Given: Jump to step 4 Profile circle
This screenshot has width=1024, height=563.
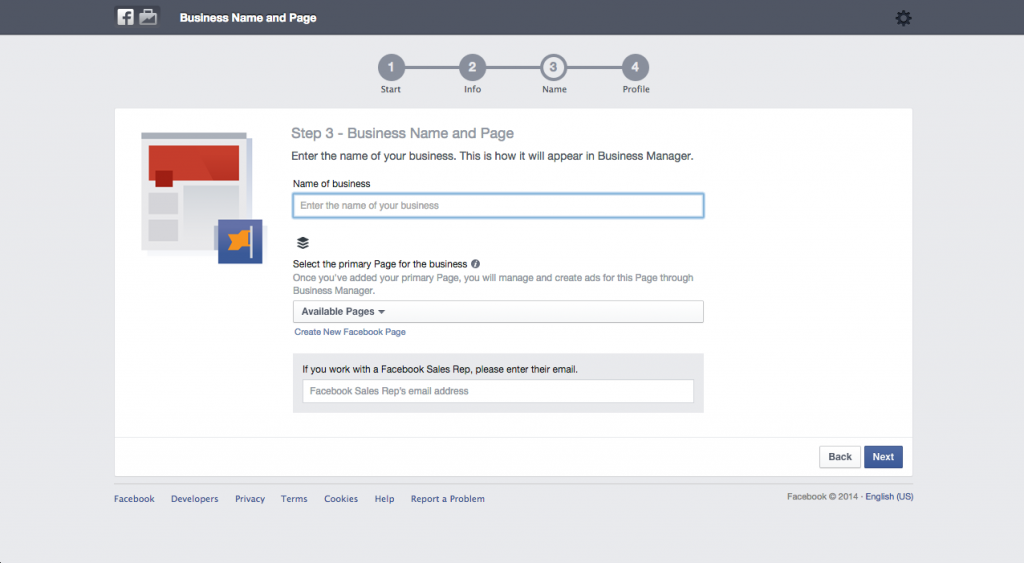Looking at the screenshot, I should point(635,67).
